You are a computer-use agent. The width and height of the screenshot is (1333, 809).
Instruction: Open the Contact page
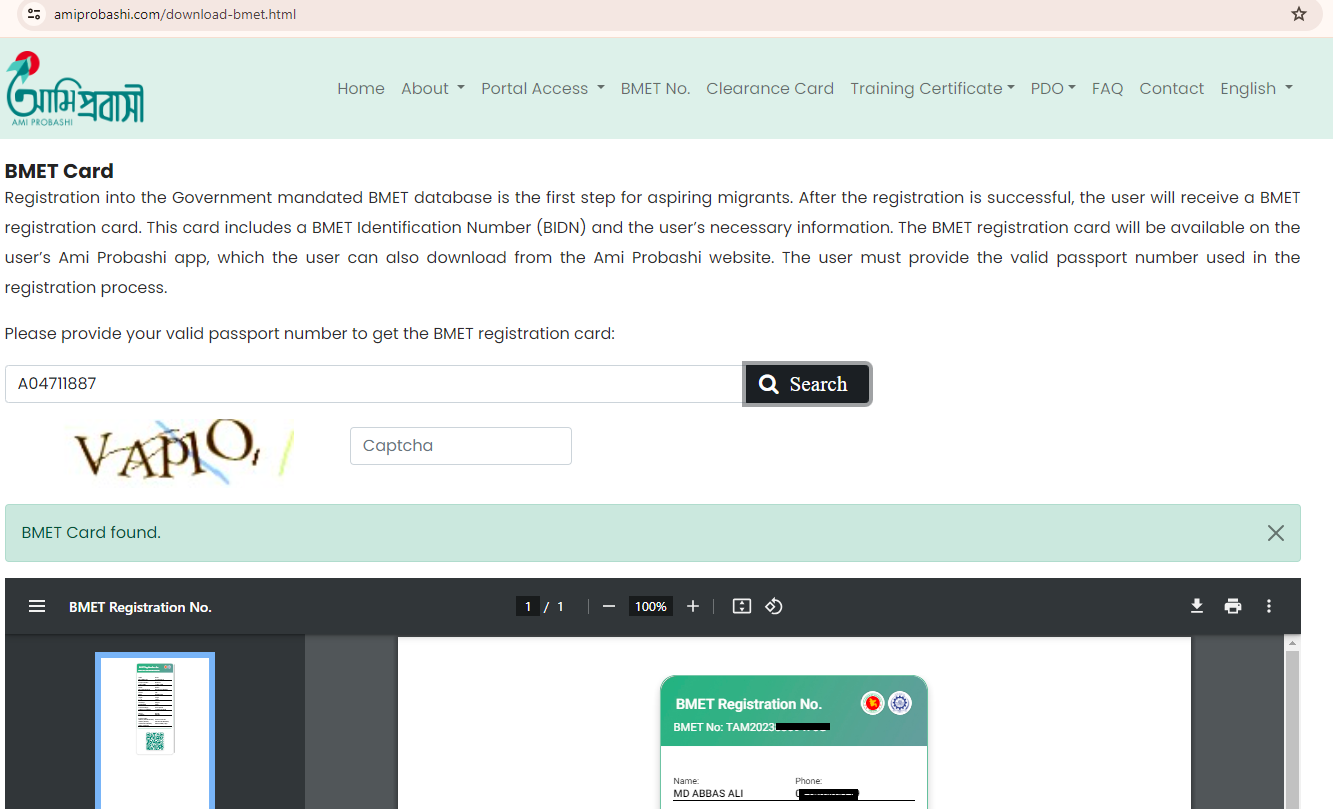pos(1171,88)
